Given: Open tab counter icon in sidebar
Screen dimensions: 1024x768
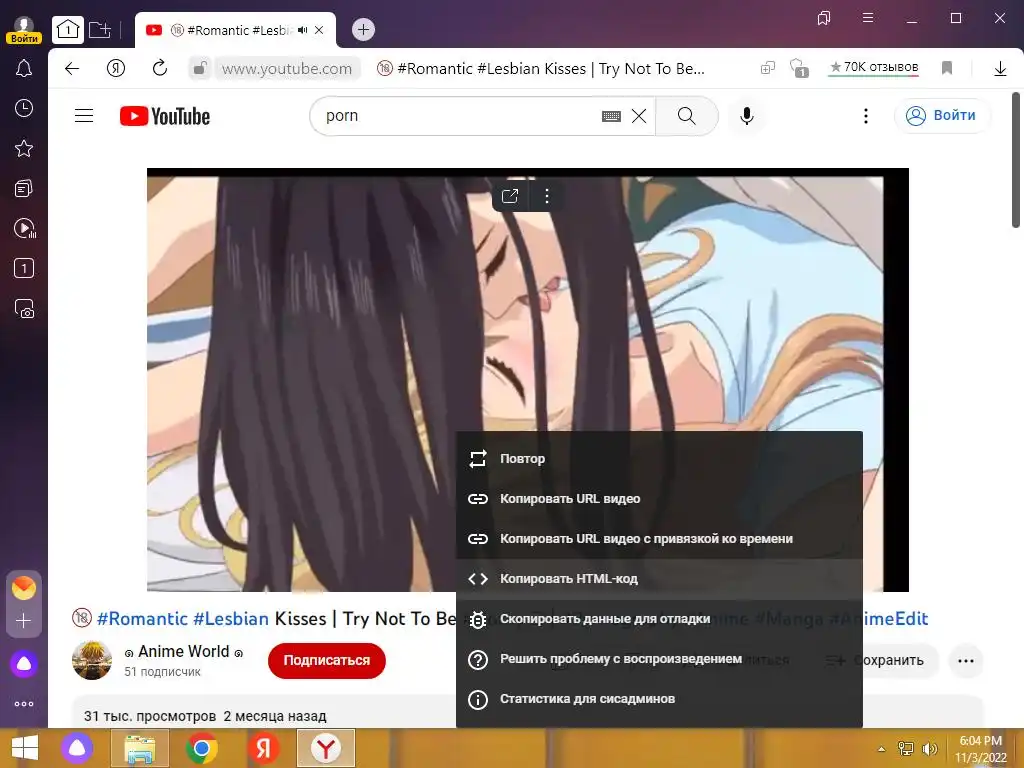Looking at the screenshot, I should [x=24, y=268].
